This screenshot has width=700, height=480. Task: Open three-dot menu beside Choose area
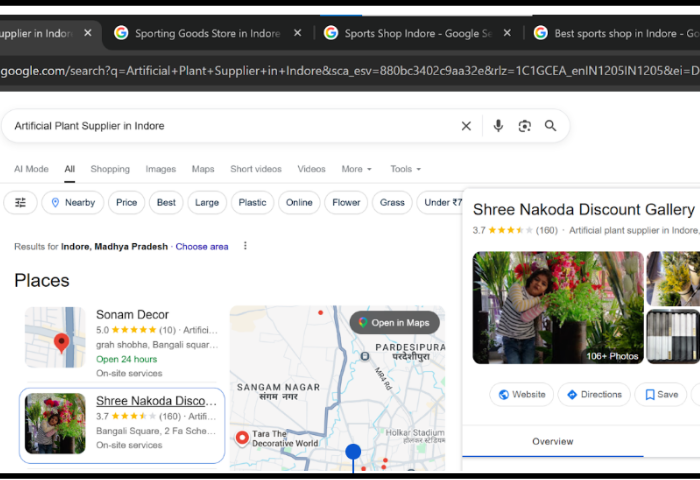[245, 246]
